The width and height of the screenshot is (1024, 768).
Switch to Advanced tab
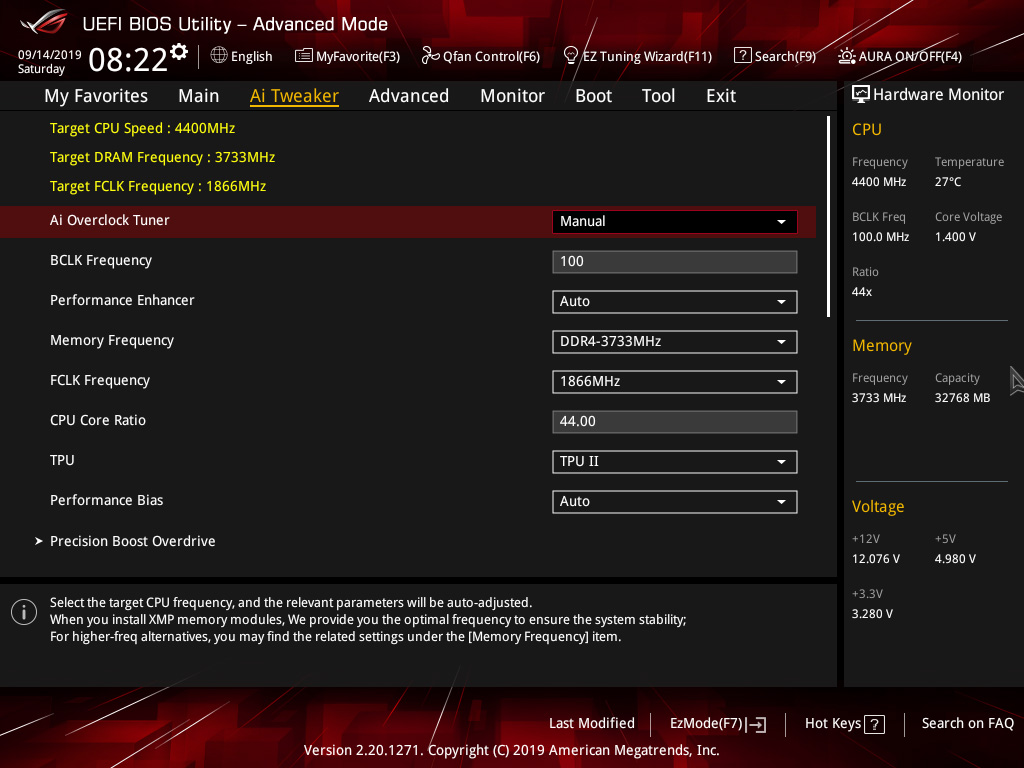pos(409,96)
